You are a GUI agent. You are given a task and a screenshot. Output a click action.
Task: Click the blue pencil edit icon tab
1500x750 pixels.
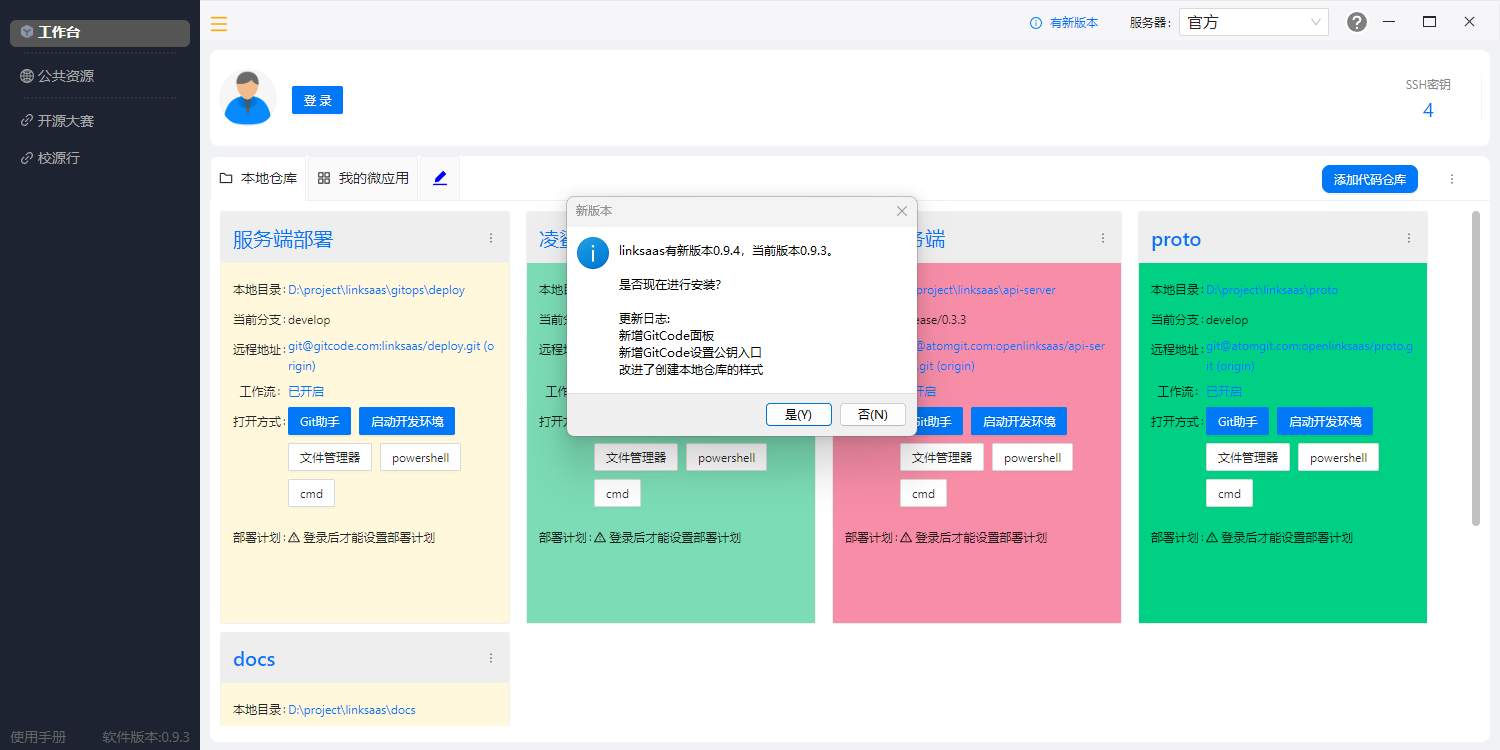440,178
